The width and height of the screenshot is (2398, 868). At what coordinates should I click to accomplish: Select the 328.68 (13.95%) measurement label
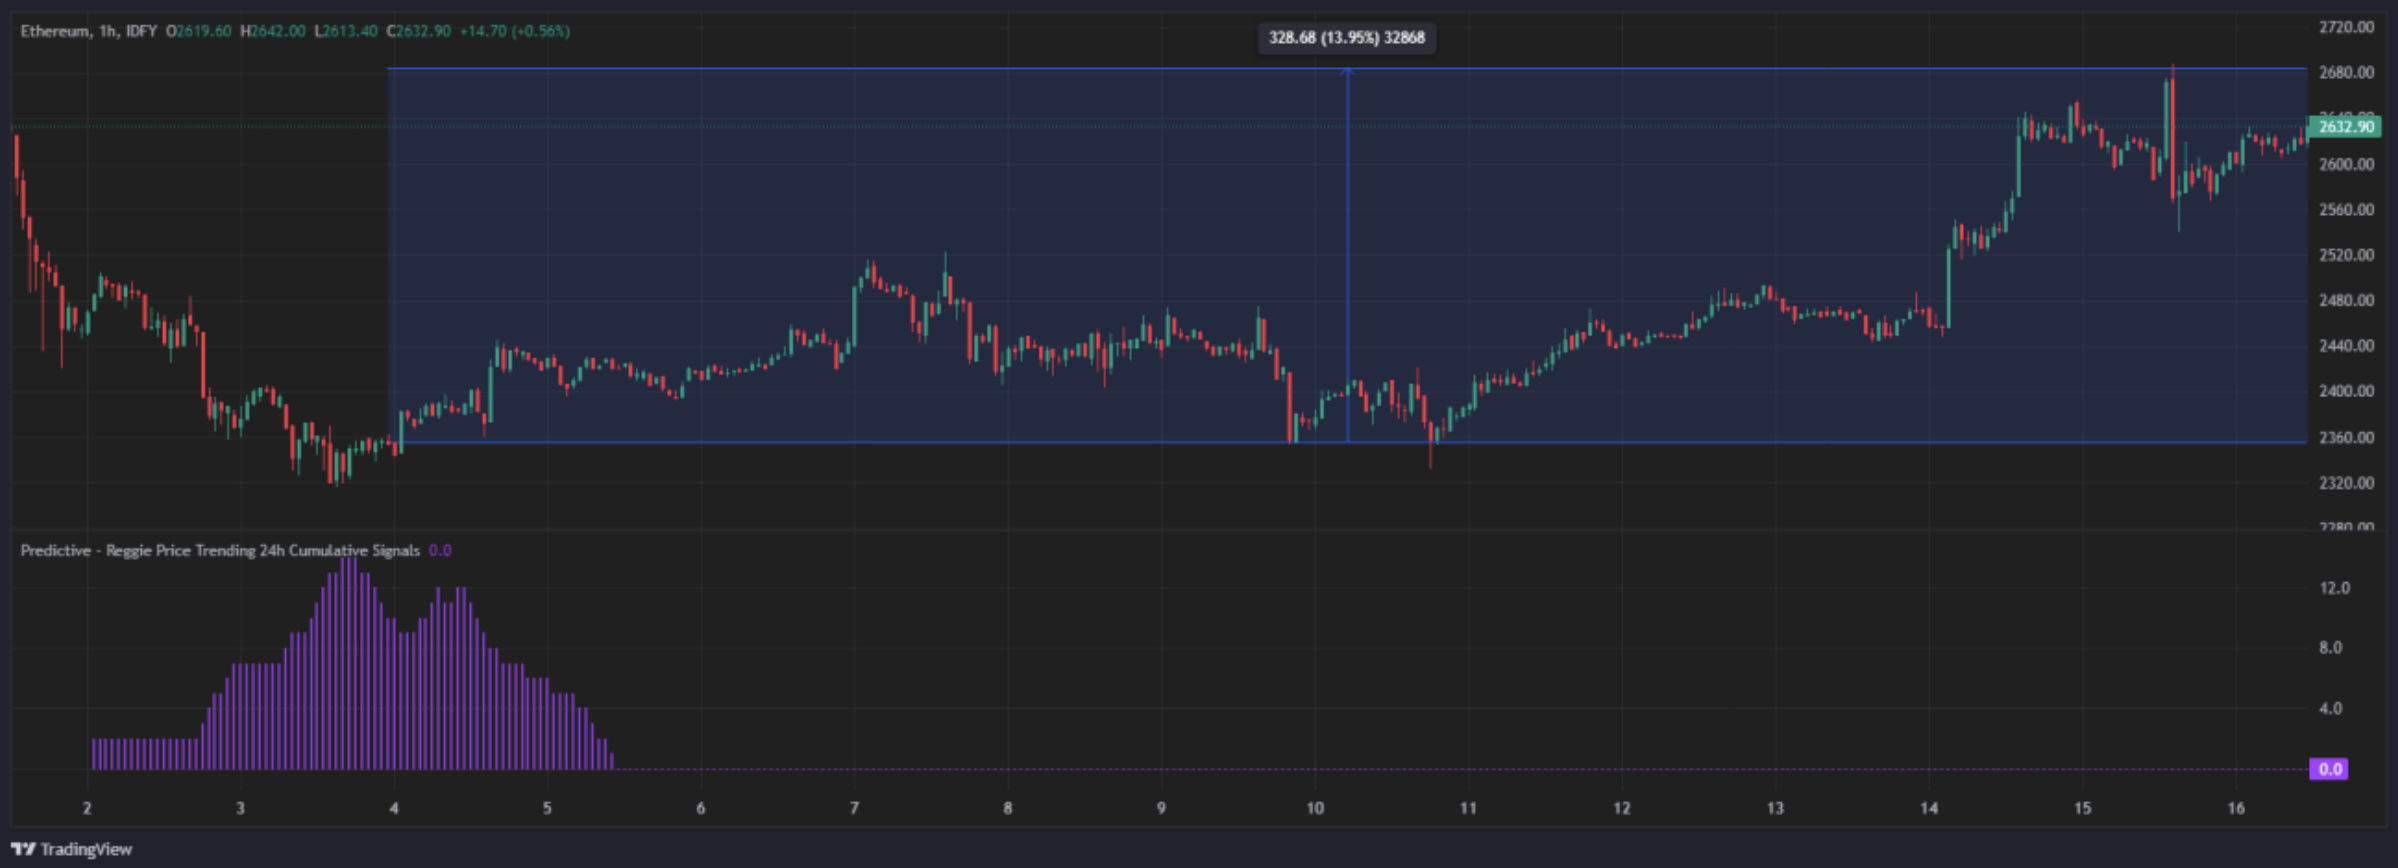(1346, 38)
